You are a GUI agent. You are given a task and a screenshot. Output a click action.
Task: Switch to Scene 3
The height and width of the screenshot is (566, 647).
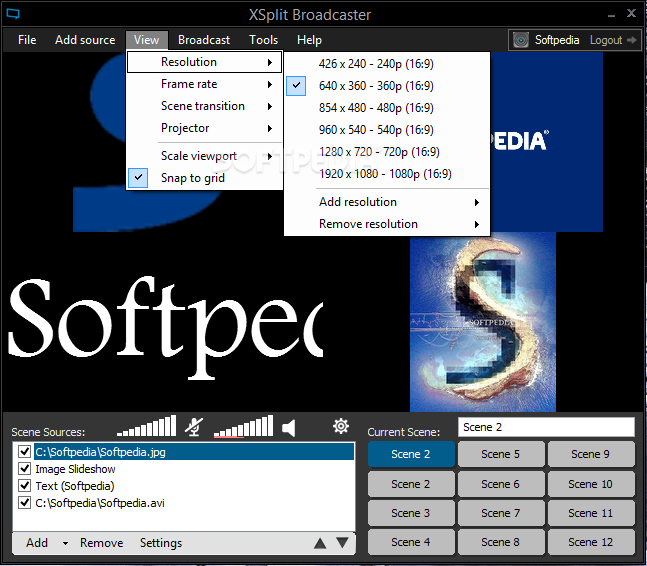click(x=411, y=513)
